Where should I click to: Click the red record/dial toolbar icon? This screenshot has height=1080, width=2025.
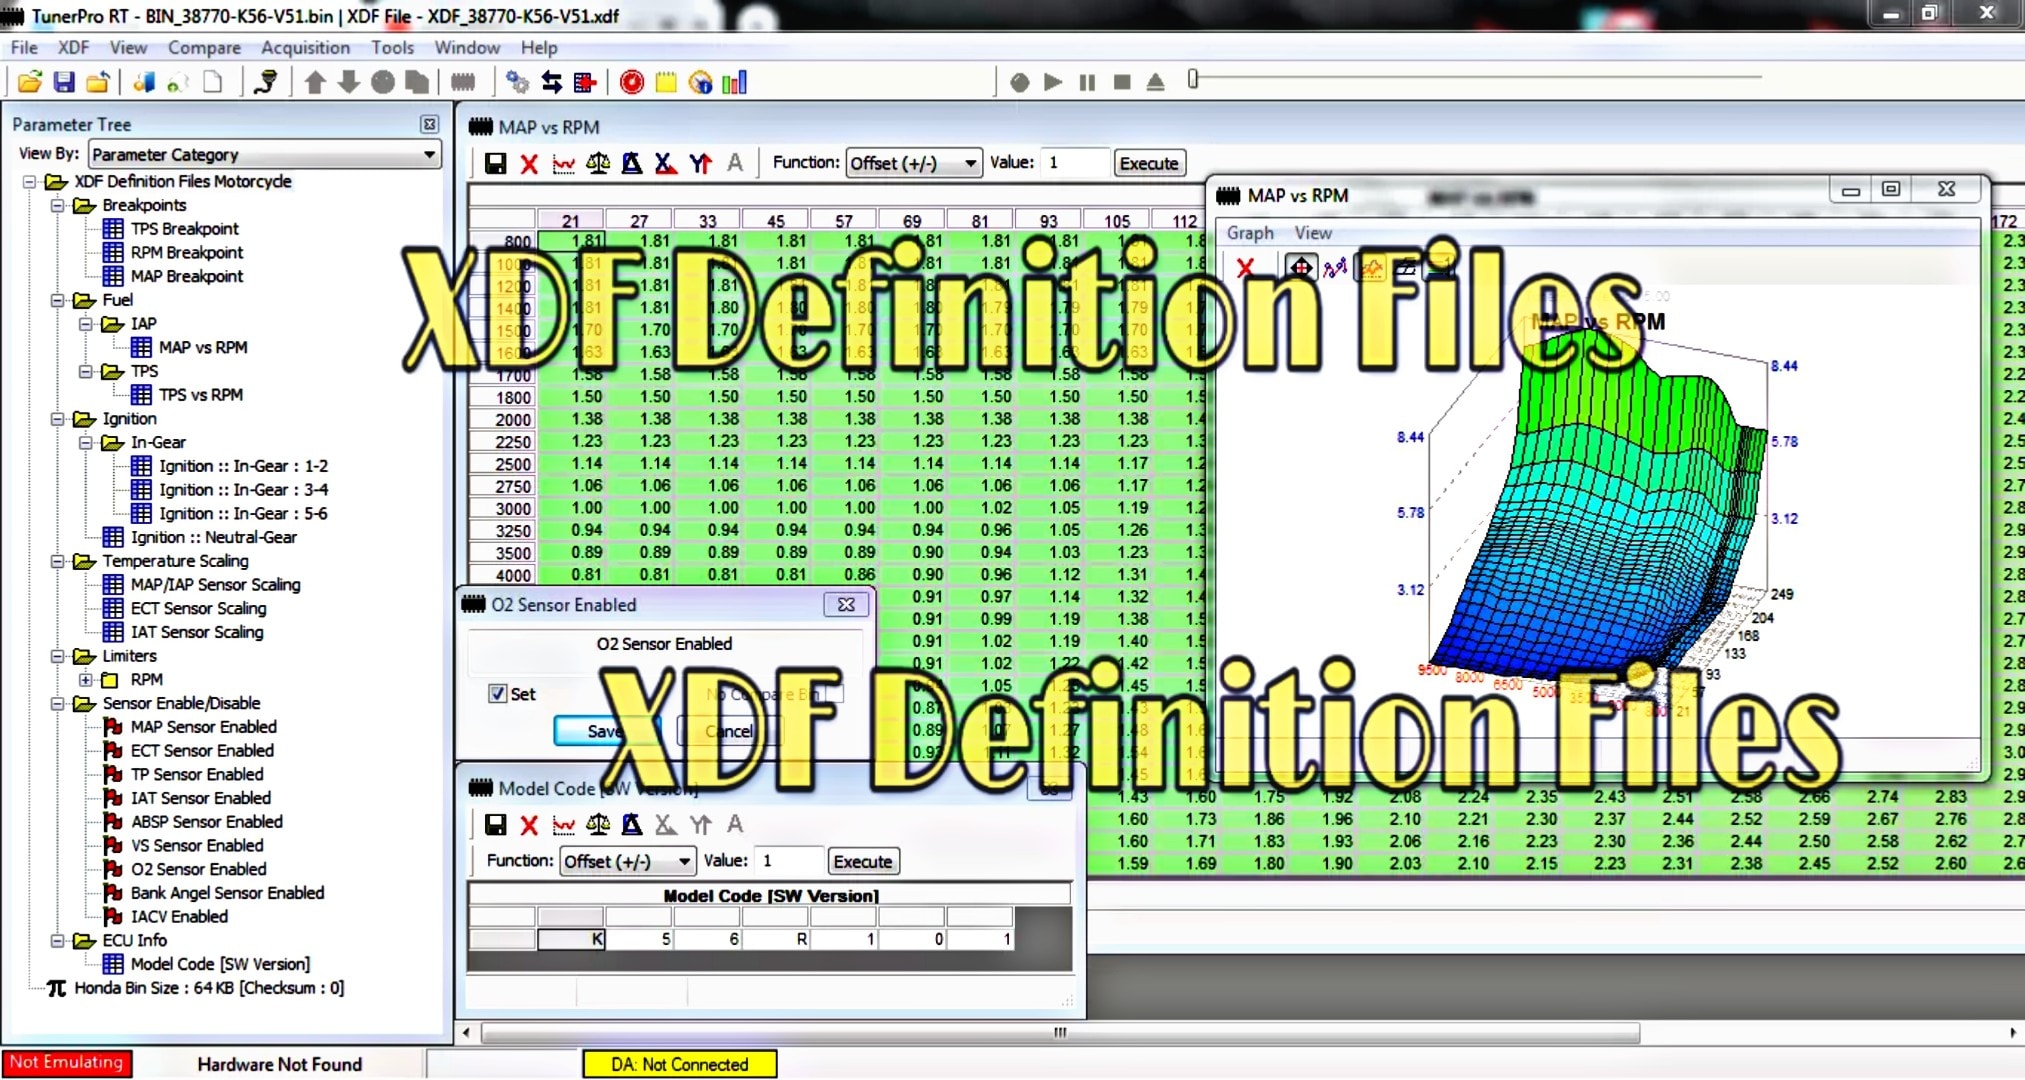632,82
